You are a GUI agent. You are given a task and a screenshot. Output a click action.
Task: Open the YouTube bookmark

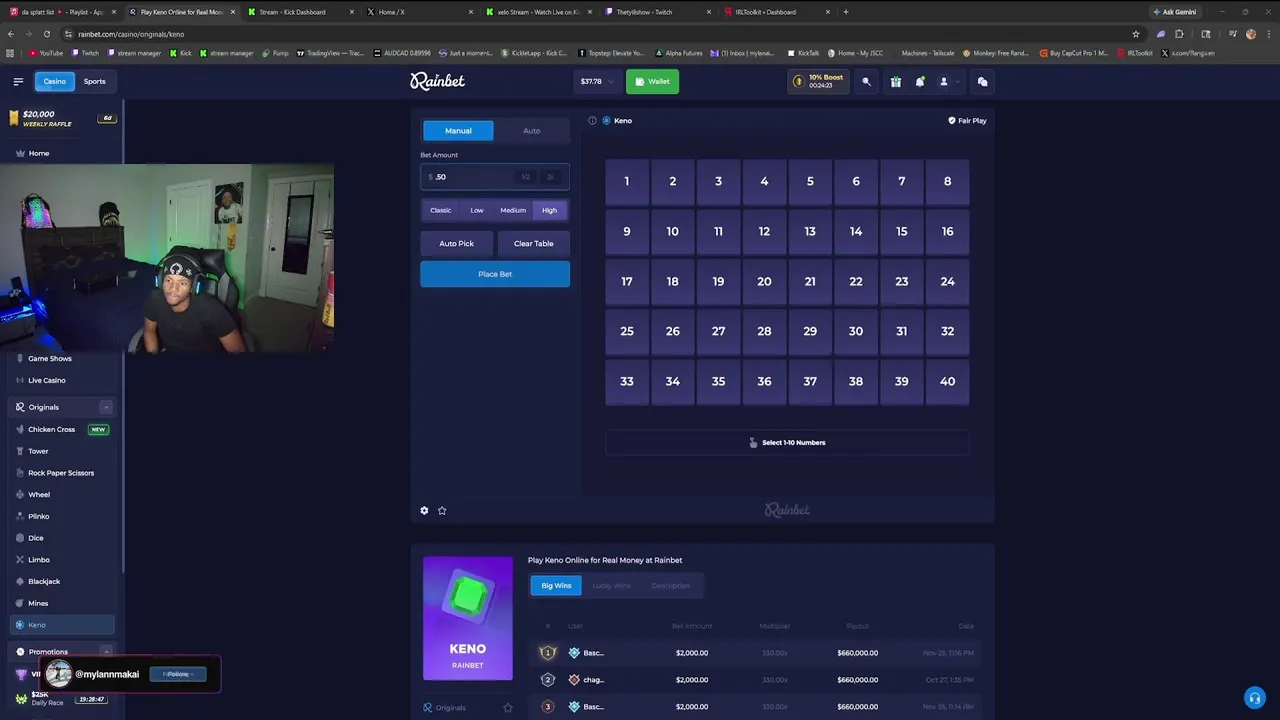click(46, 53)
